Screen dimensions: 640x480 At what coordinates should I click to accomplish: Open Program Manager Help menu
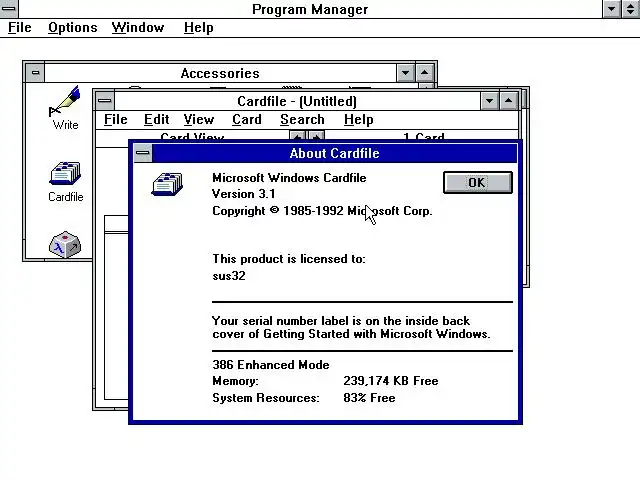point(198,27)
